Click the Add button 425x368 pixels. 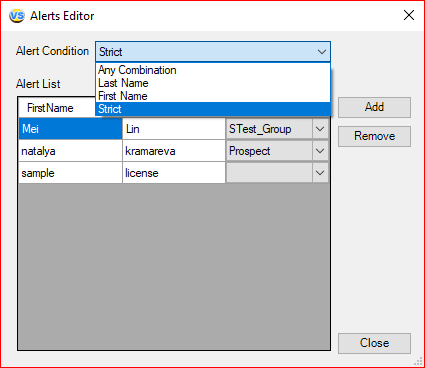(374, 107)
